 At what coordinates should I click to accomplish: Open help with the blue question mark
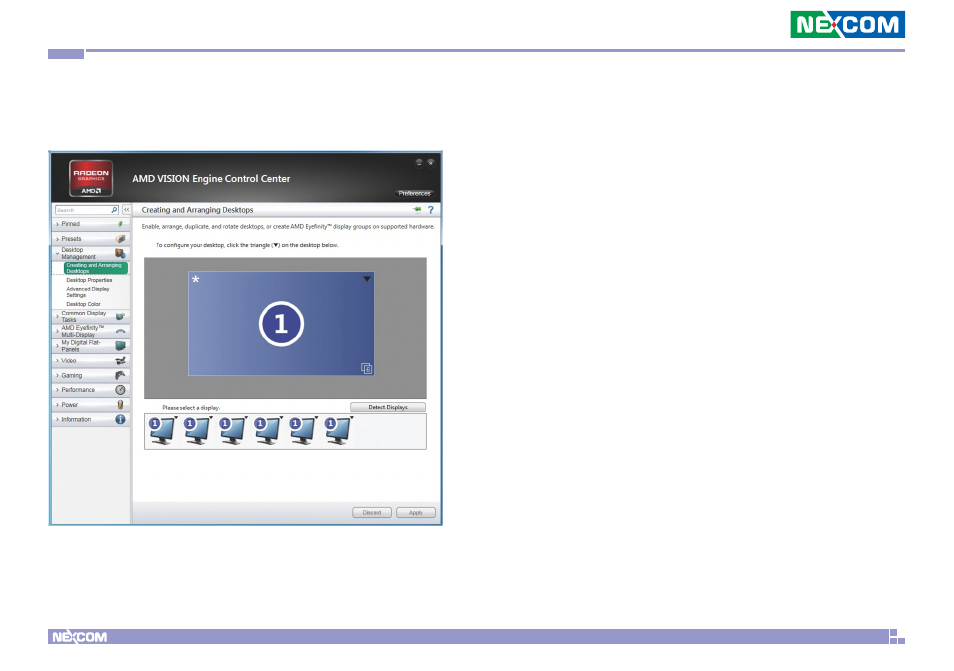point(431,210)
